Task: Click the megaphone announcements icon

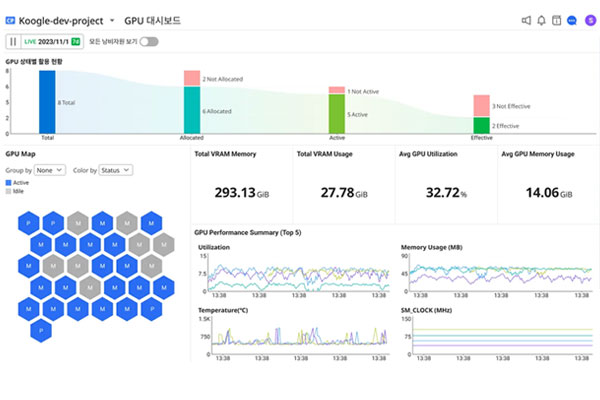Action: pyautogui.click(x=526, y=20)
